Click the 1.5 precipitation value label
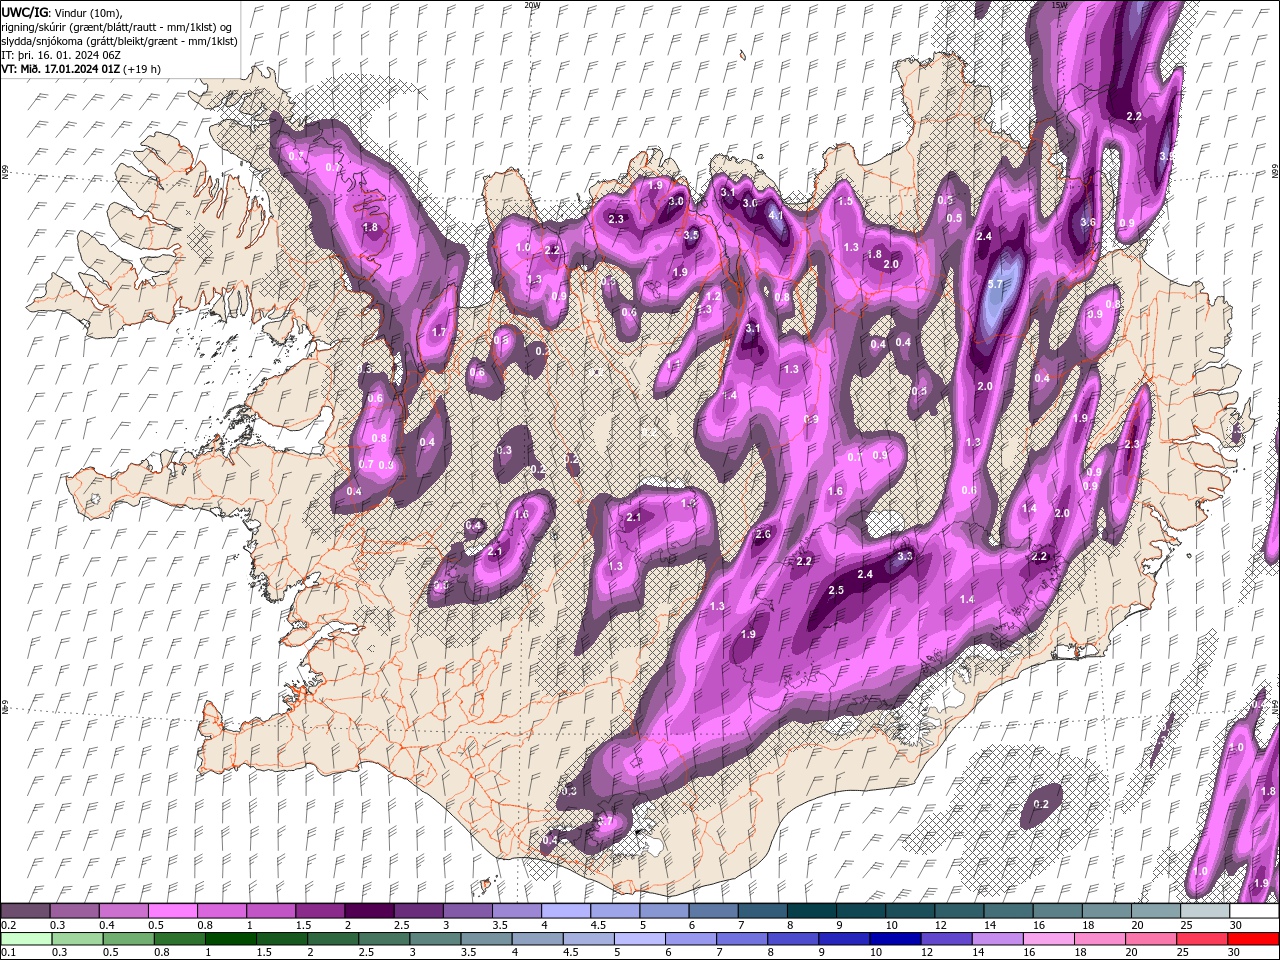Screen dimensions: 1280x960 coord(845,201)
